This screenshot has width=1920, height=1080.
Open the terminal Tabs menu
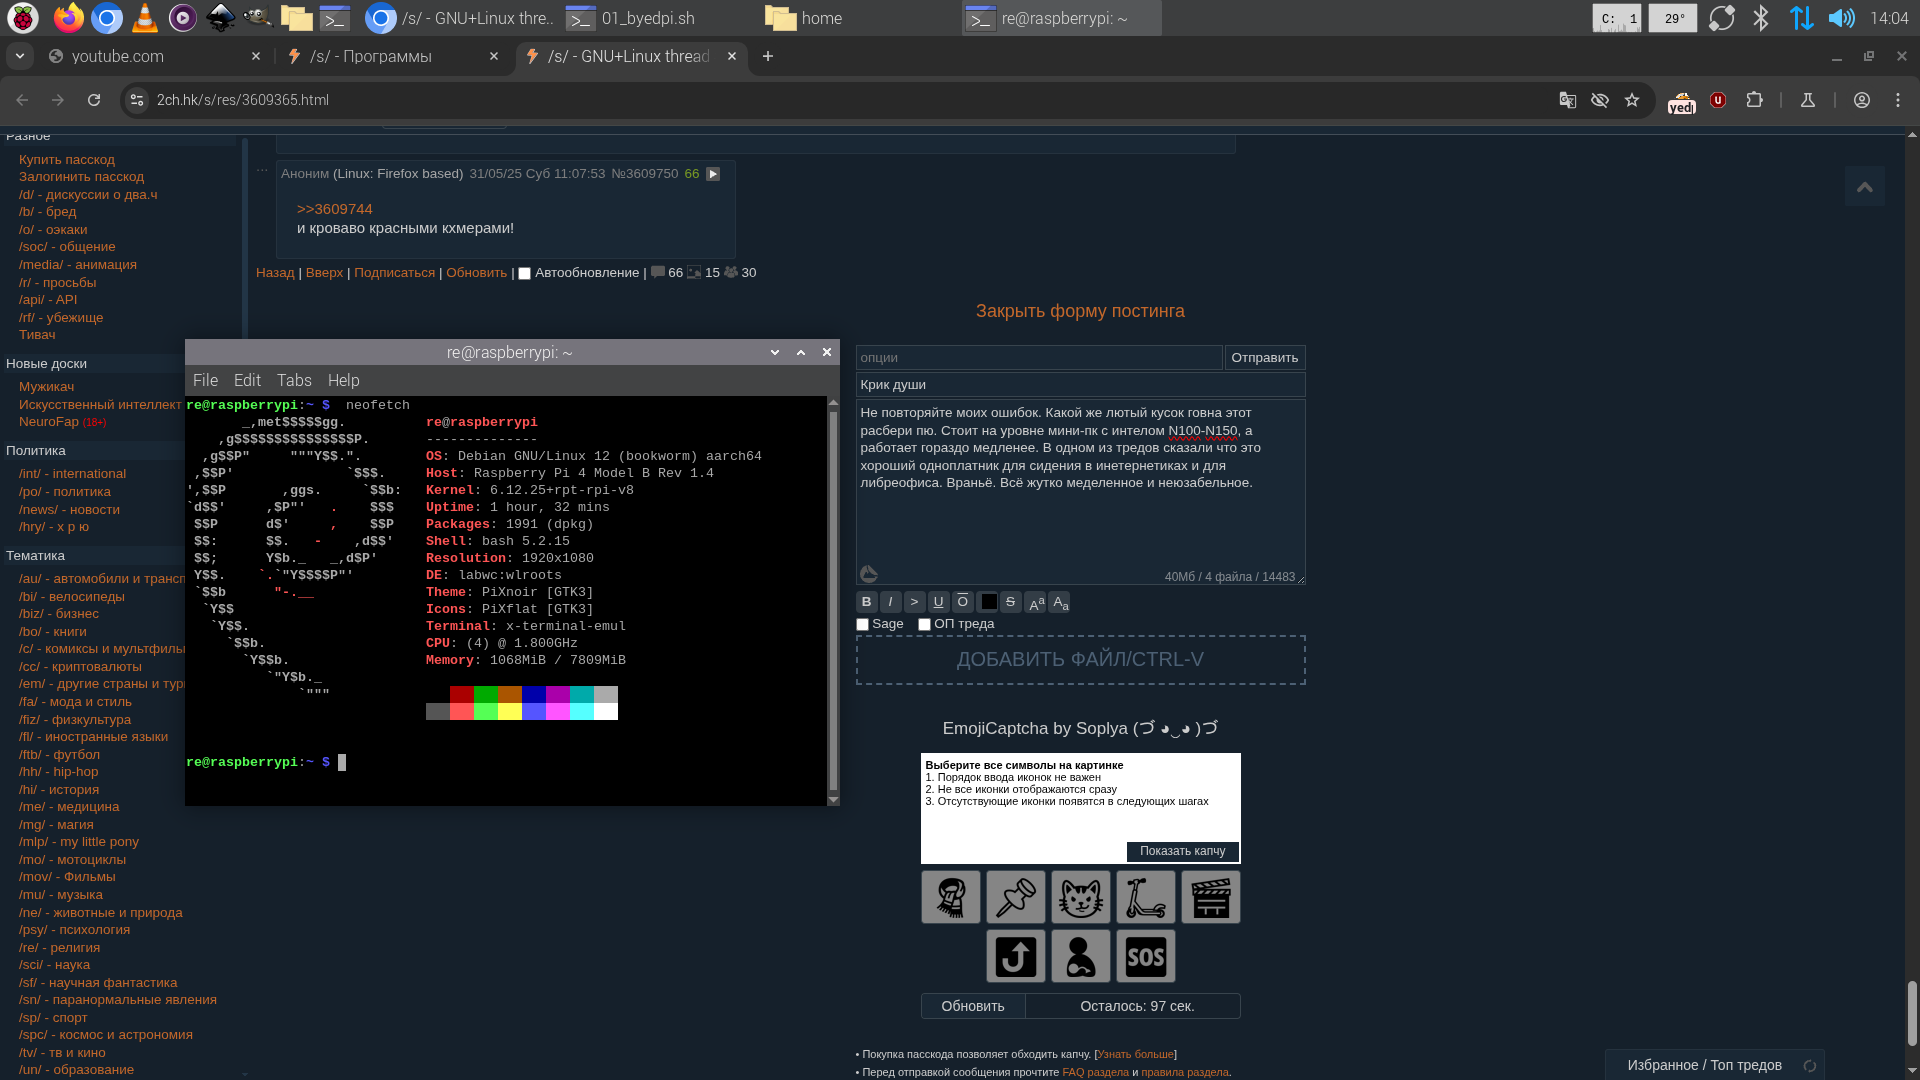(294, 381)
